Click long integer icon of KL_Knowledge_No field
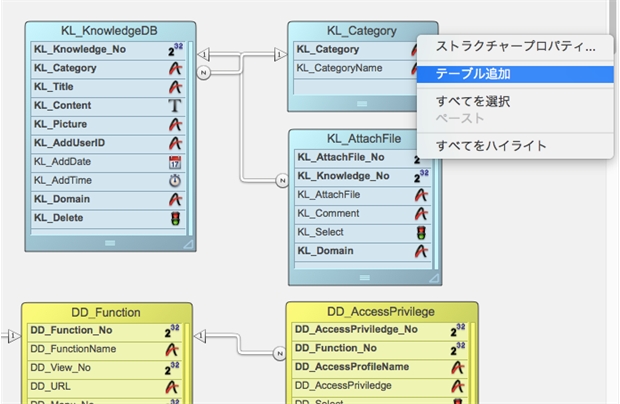The height and width of the screenshot is (404, 620). point(175,49)
